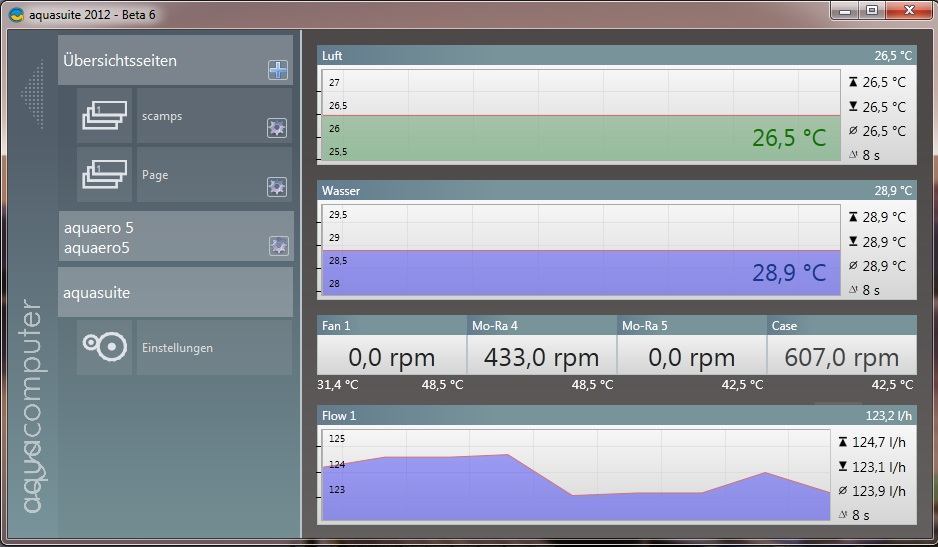Minimize the aquasuite window
The width and height of the screenshot is (938, 547).
[x=845, y=11]
